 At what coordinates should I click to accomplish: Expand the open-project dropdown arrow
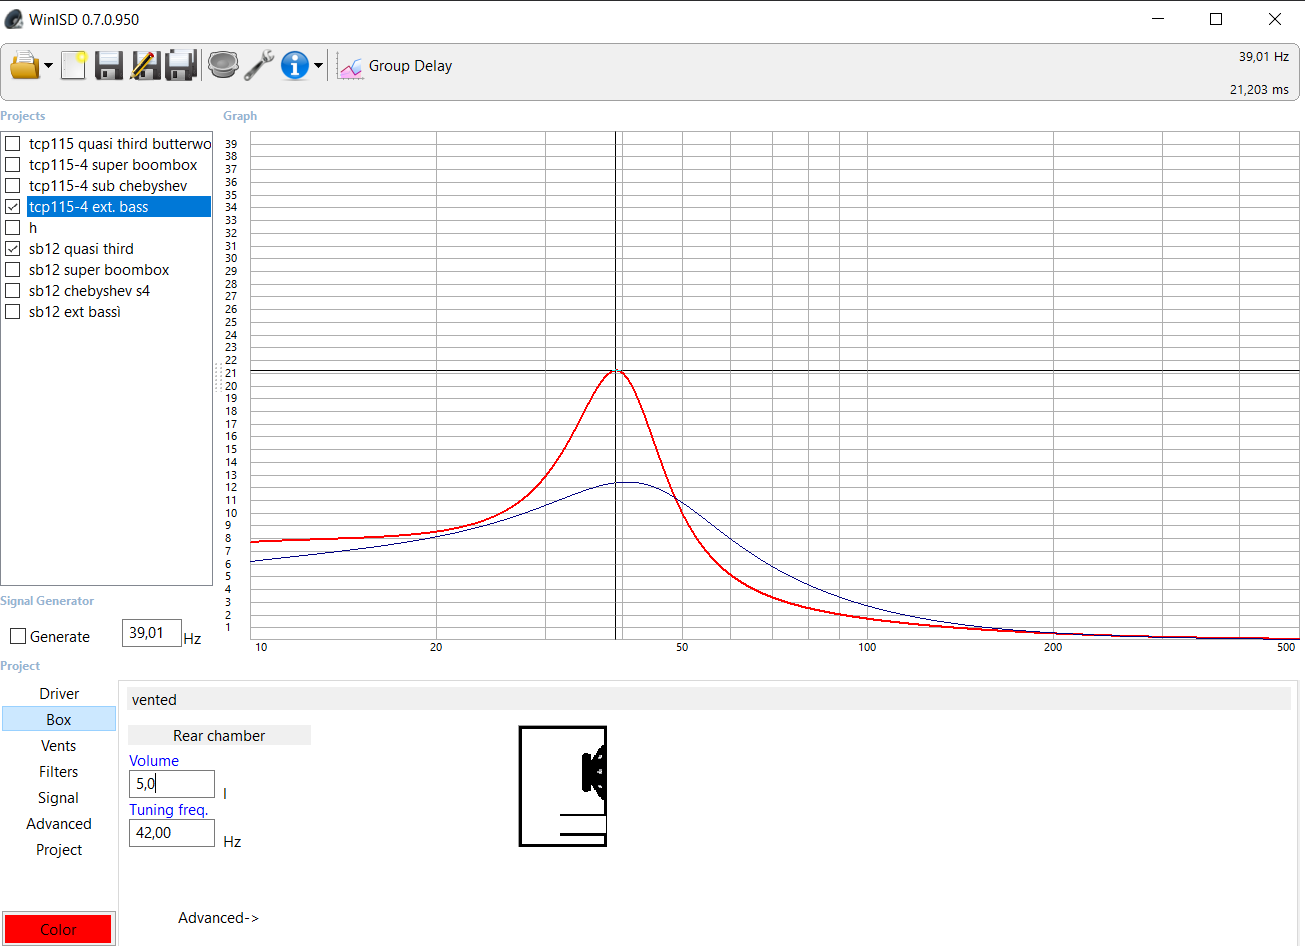48,67
